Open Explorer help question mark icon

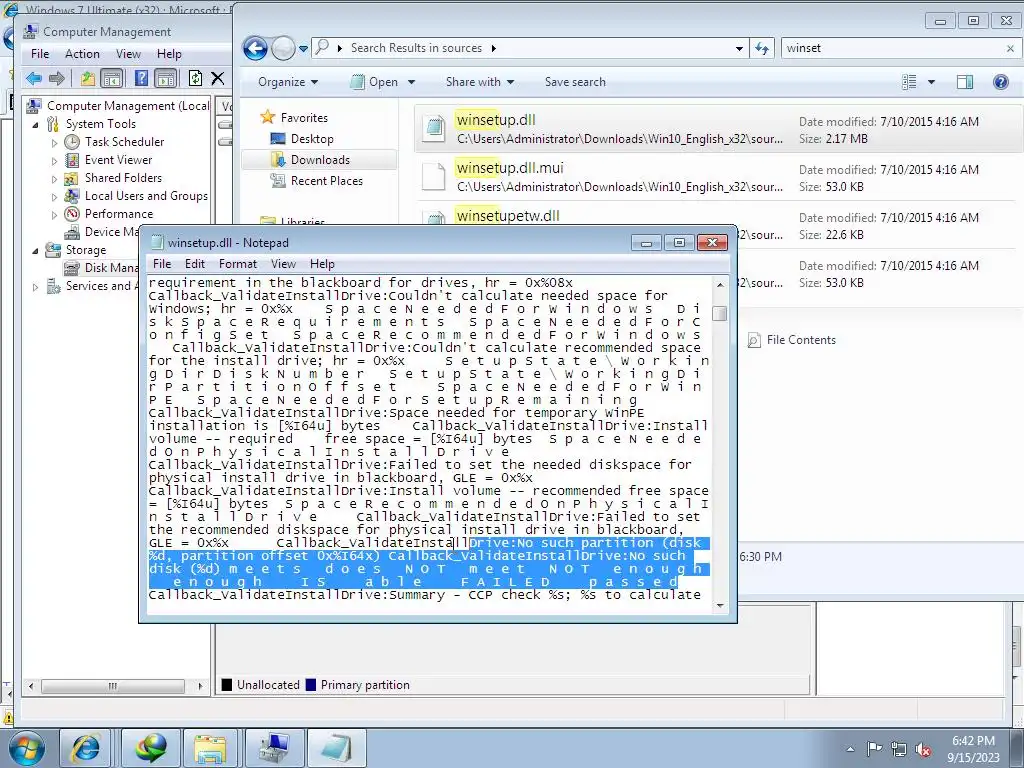pyautogui.click(x=1000, y=82)
